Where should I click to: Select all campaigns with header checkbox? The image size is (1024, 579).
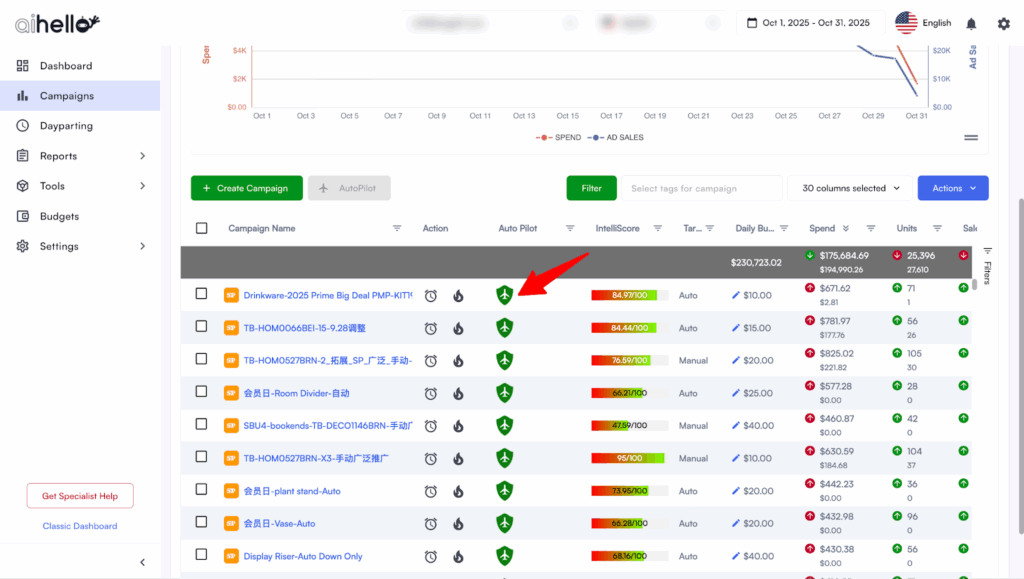coord(202,228)
